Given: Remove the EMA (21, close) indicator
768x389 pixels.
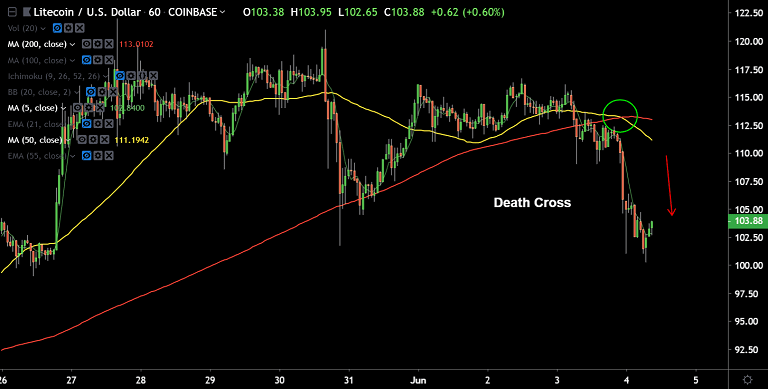Looking at the screenshot, I should pos(109,124).
